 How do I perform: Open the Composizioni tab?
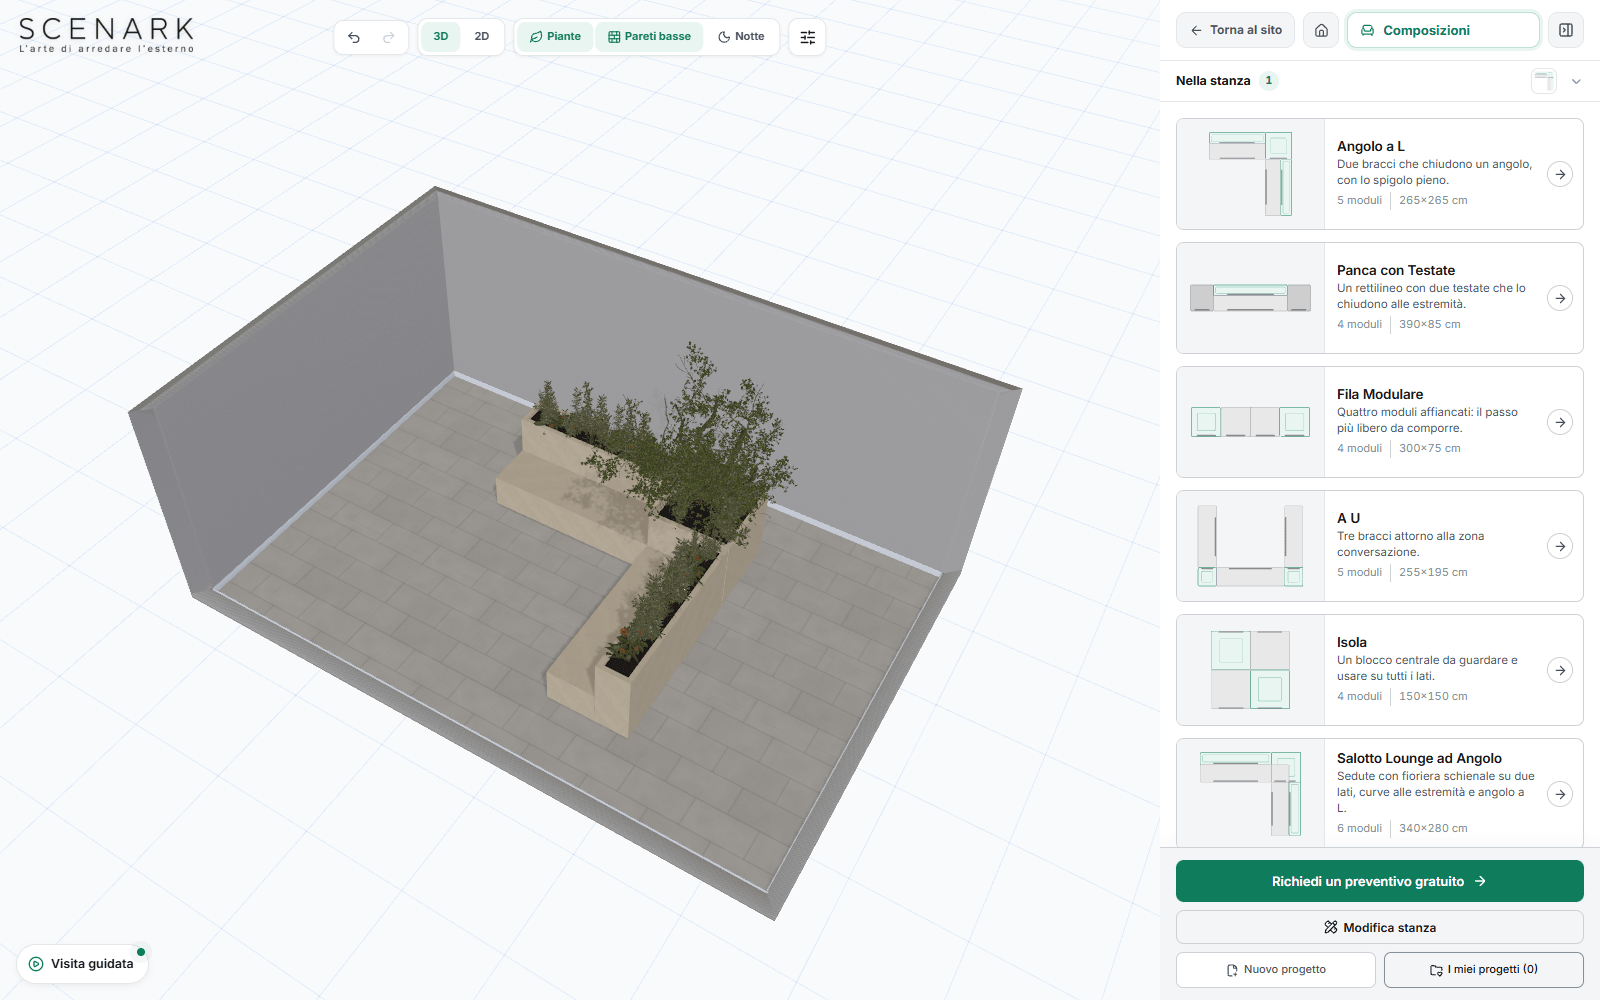click(x=1443, y=30)
